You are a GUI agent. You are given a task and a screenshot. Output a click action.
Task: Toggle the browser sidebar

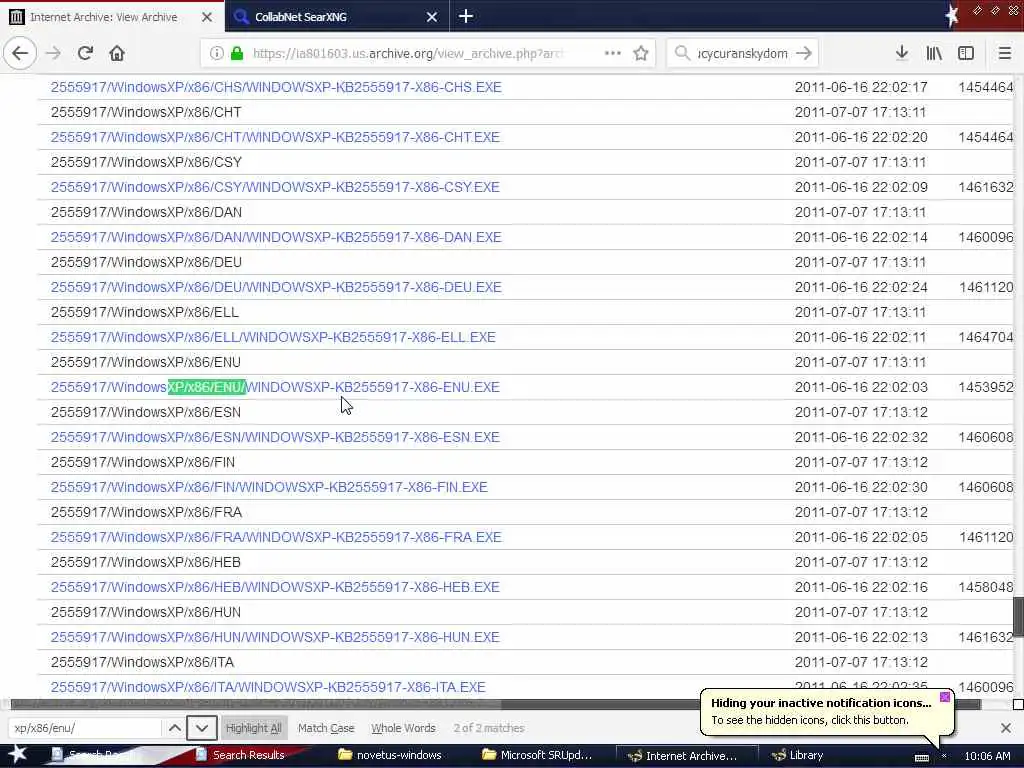pos(966,53)
